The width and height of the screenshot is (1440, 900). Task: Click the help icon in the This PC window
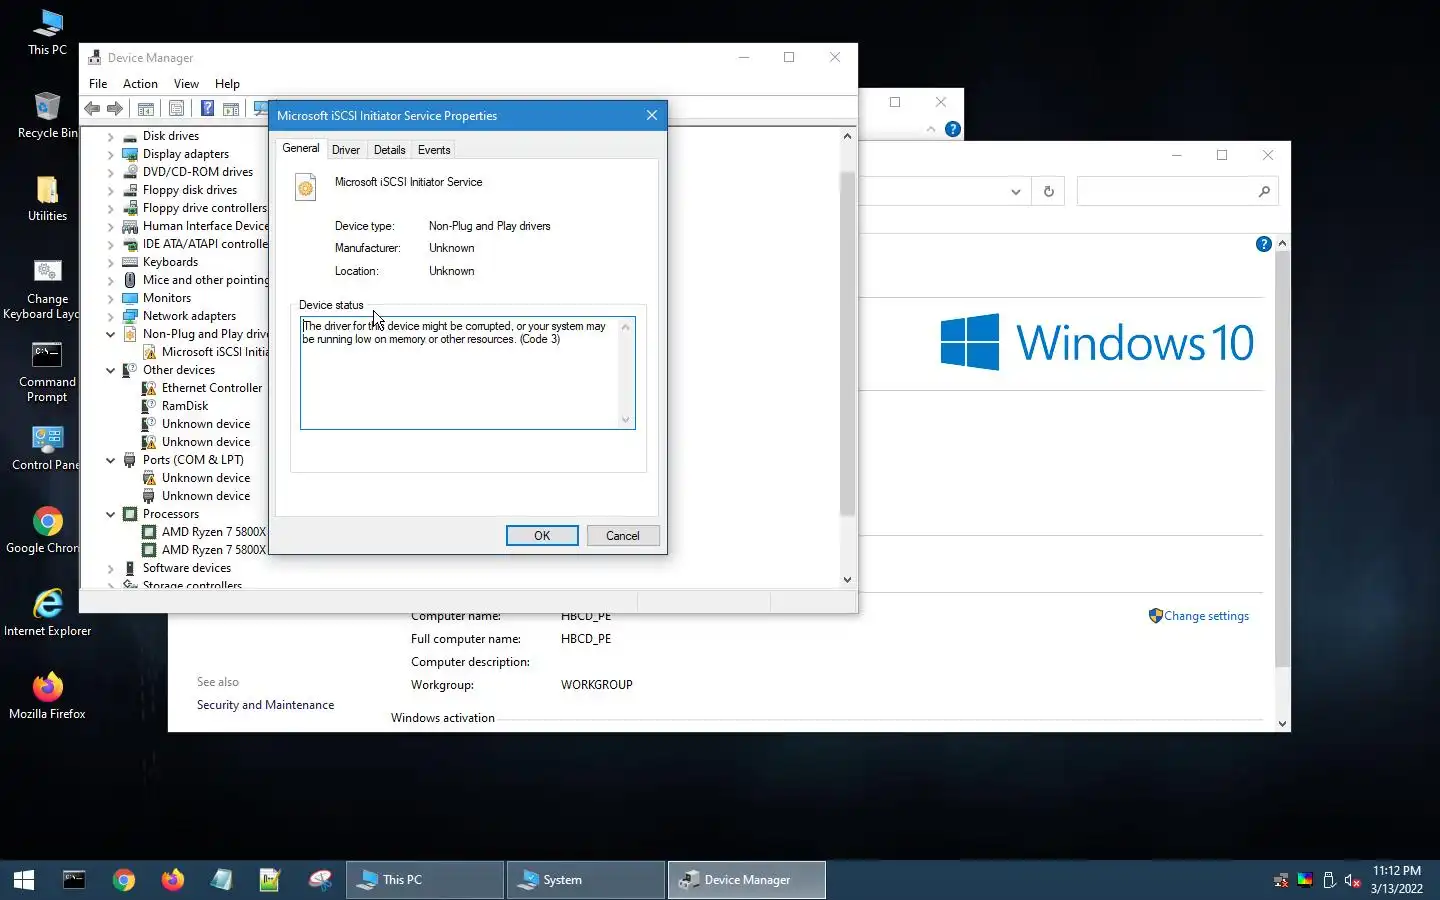point(953,129)
